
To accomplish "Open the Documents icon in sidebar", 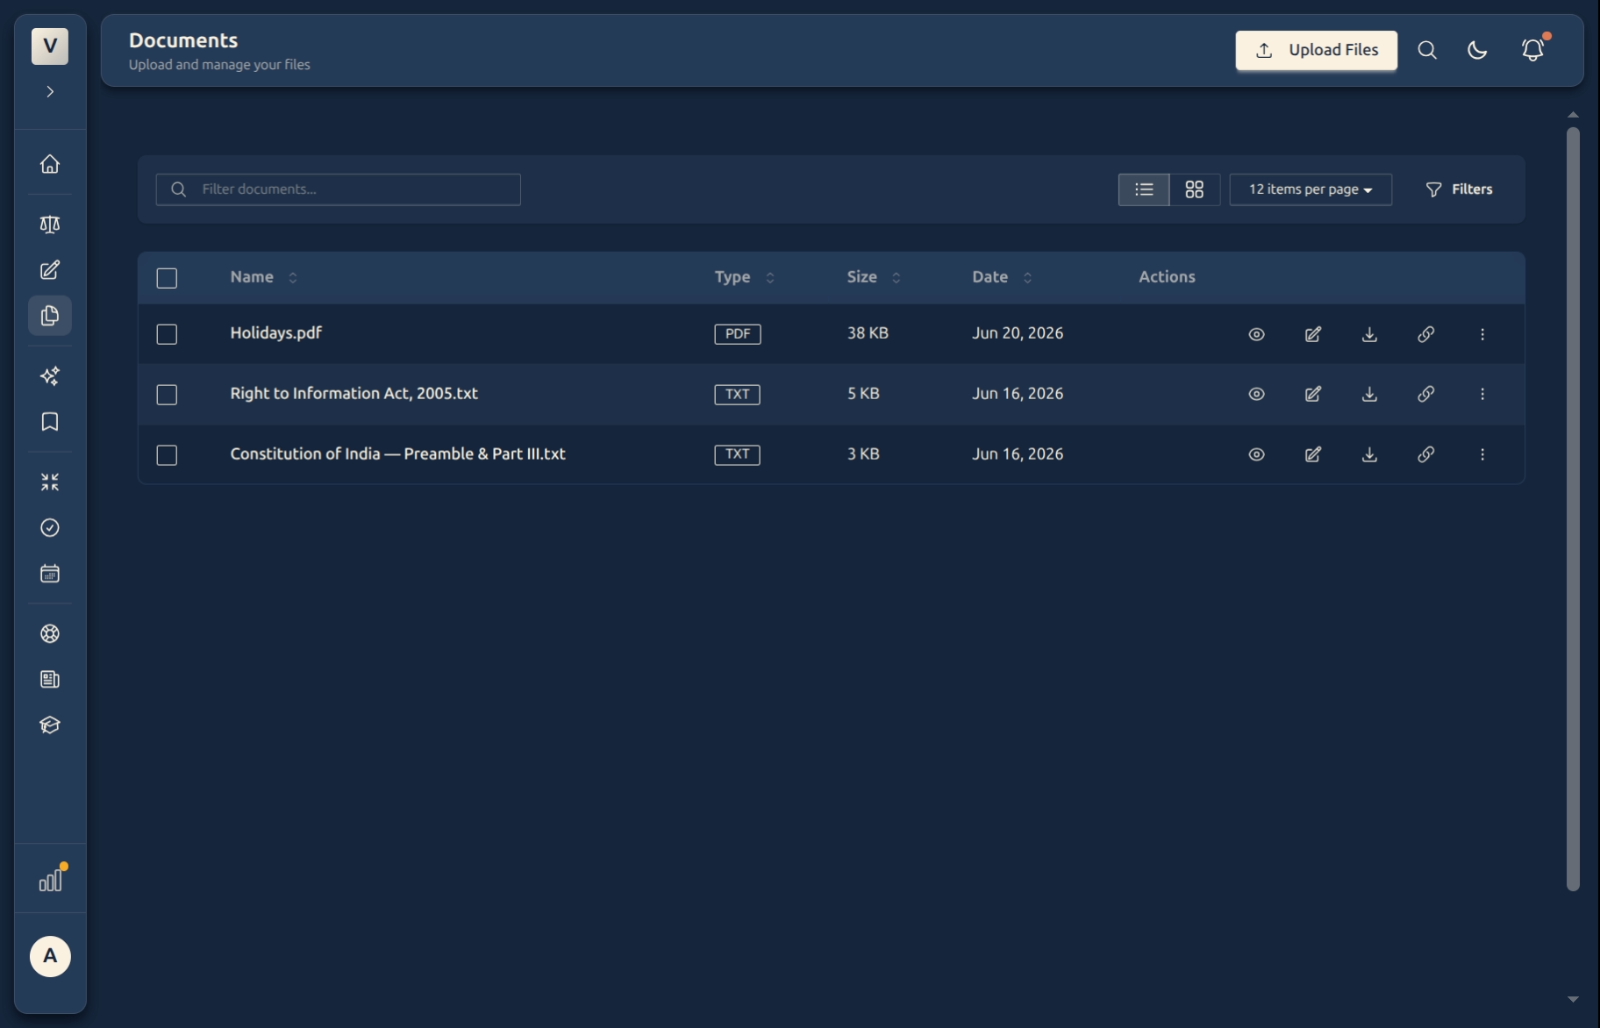I will (x=50, y=316).
